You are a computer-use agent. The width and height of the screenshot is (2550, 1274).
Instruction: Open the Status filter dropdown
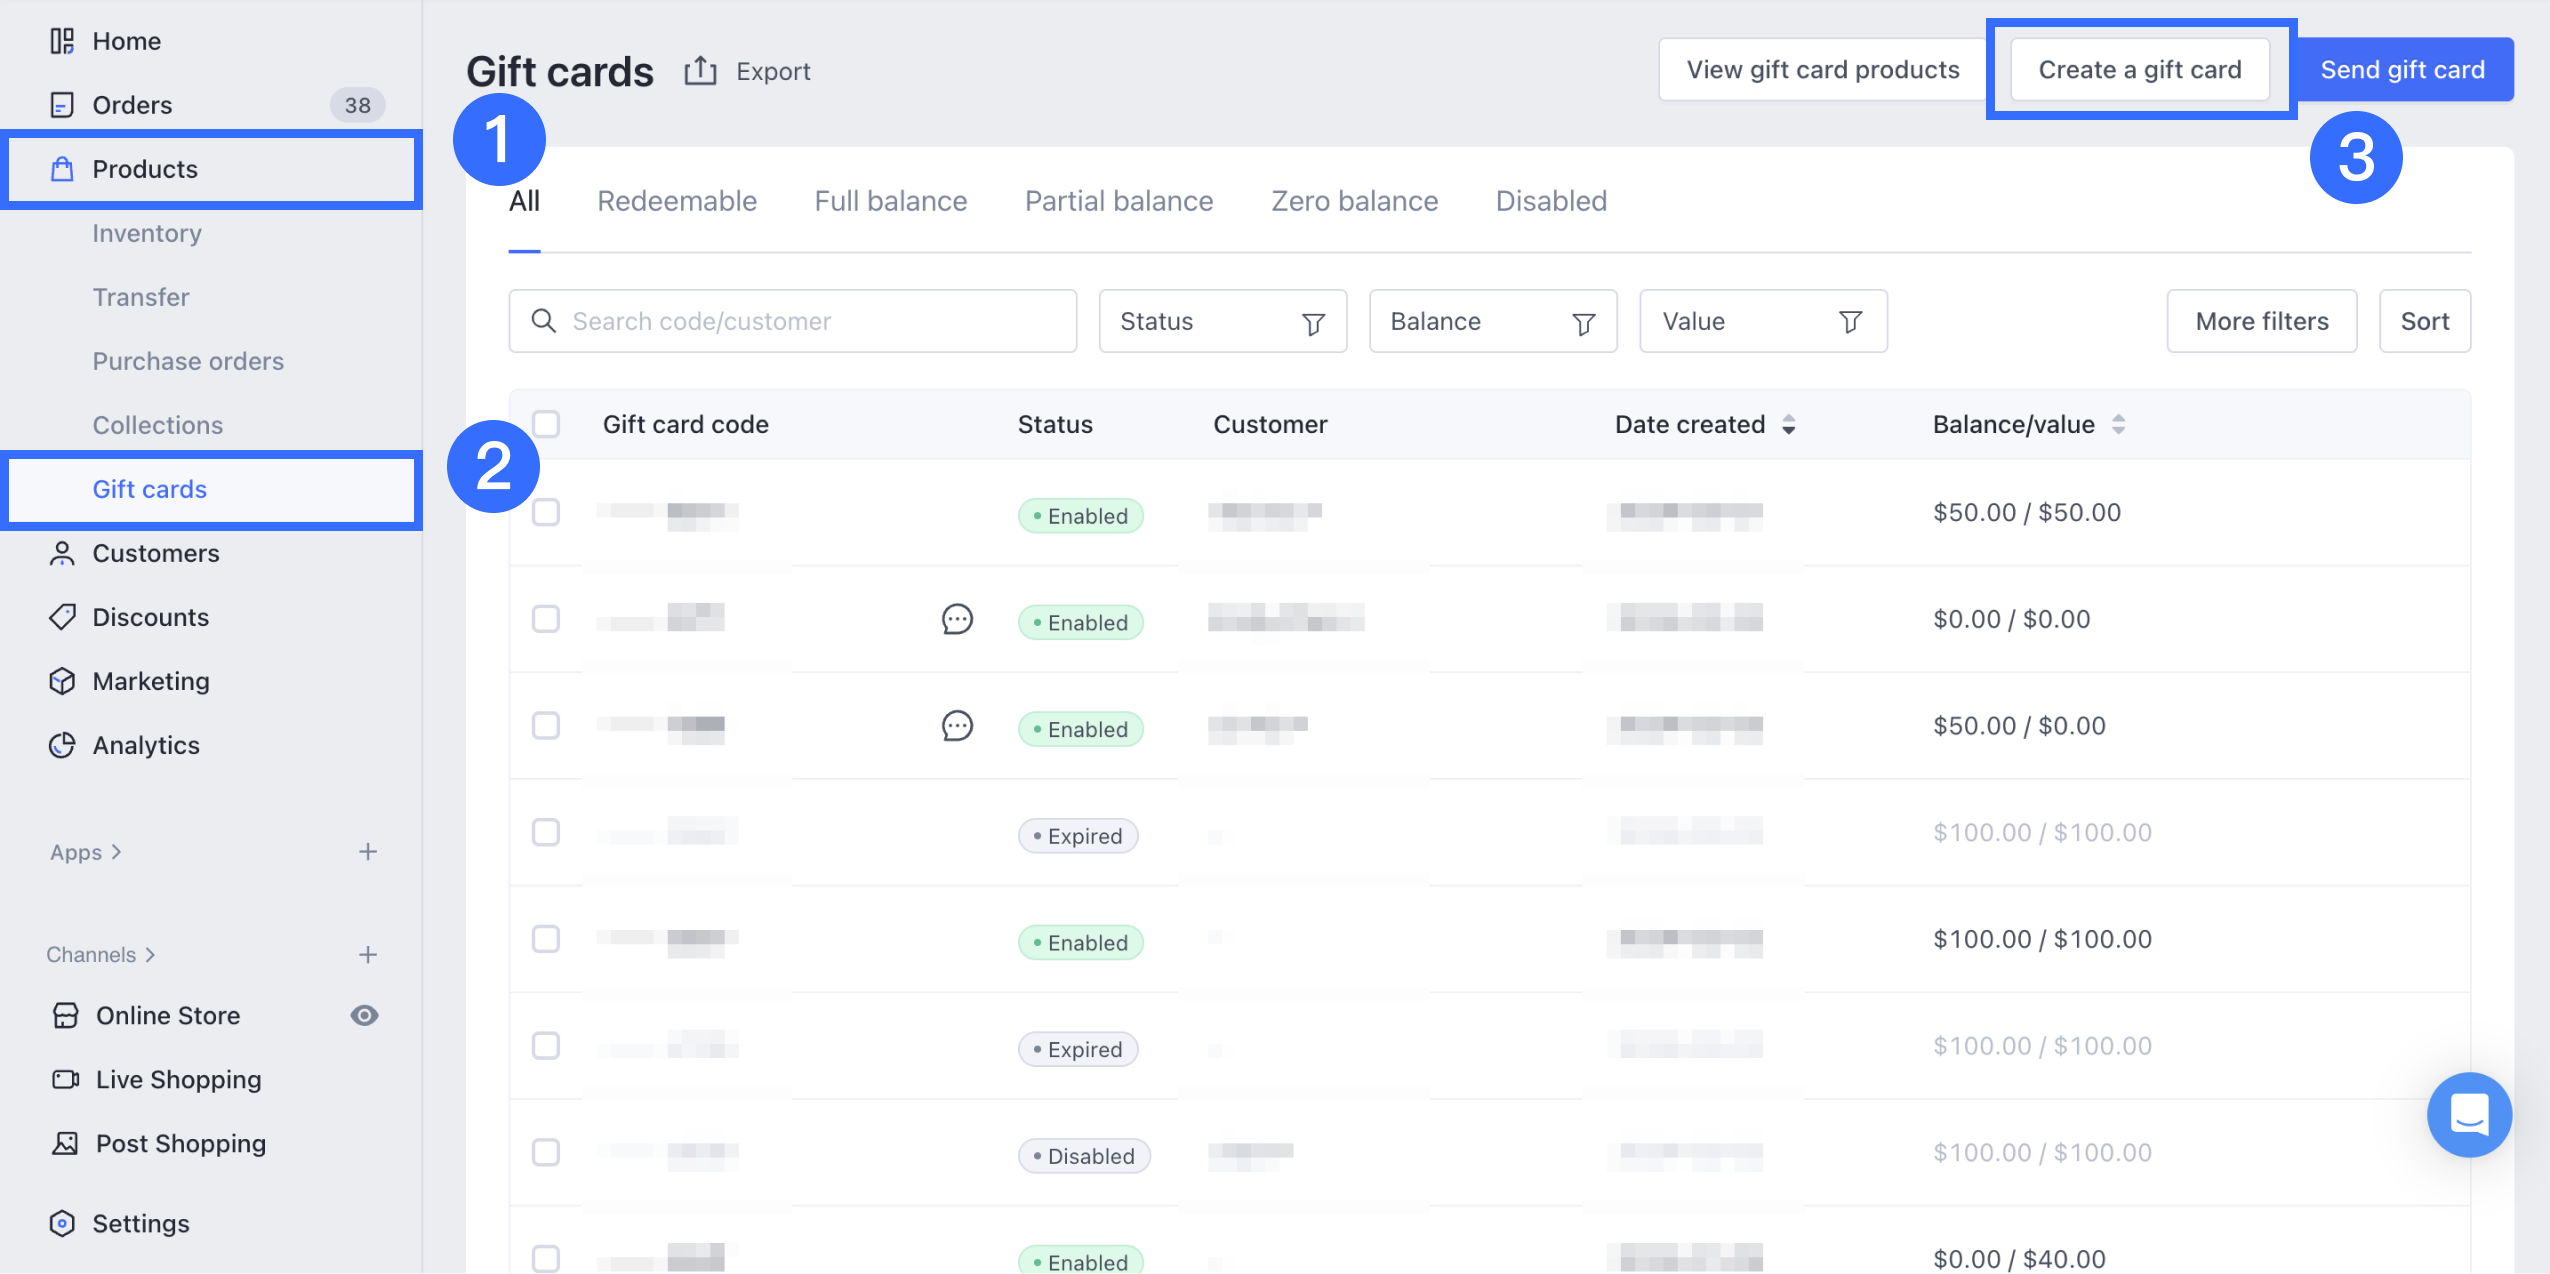[1222, 321]
